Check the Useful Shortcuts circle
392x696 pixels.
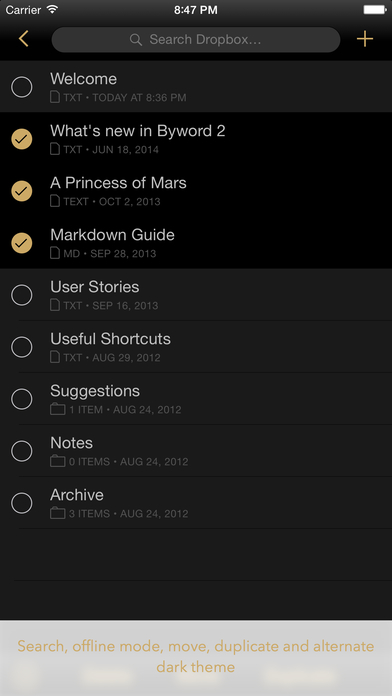click(22, 347)
